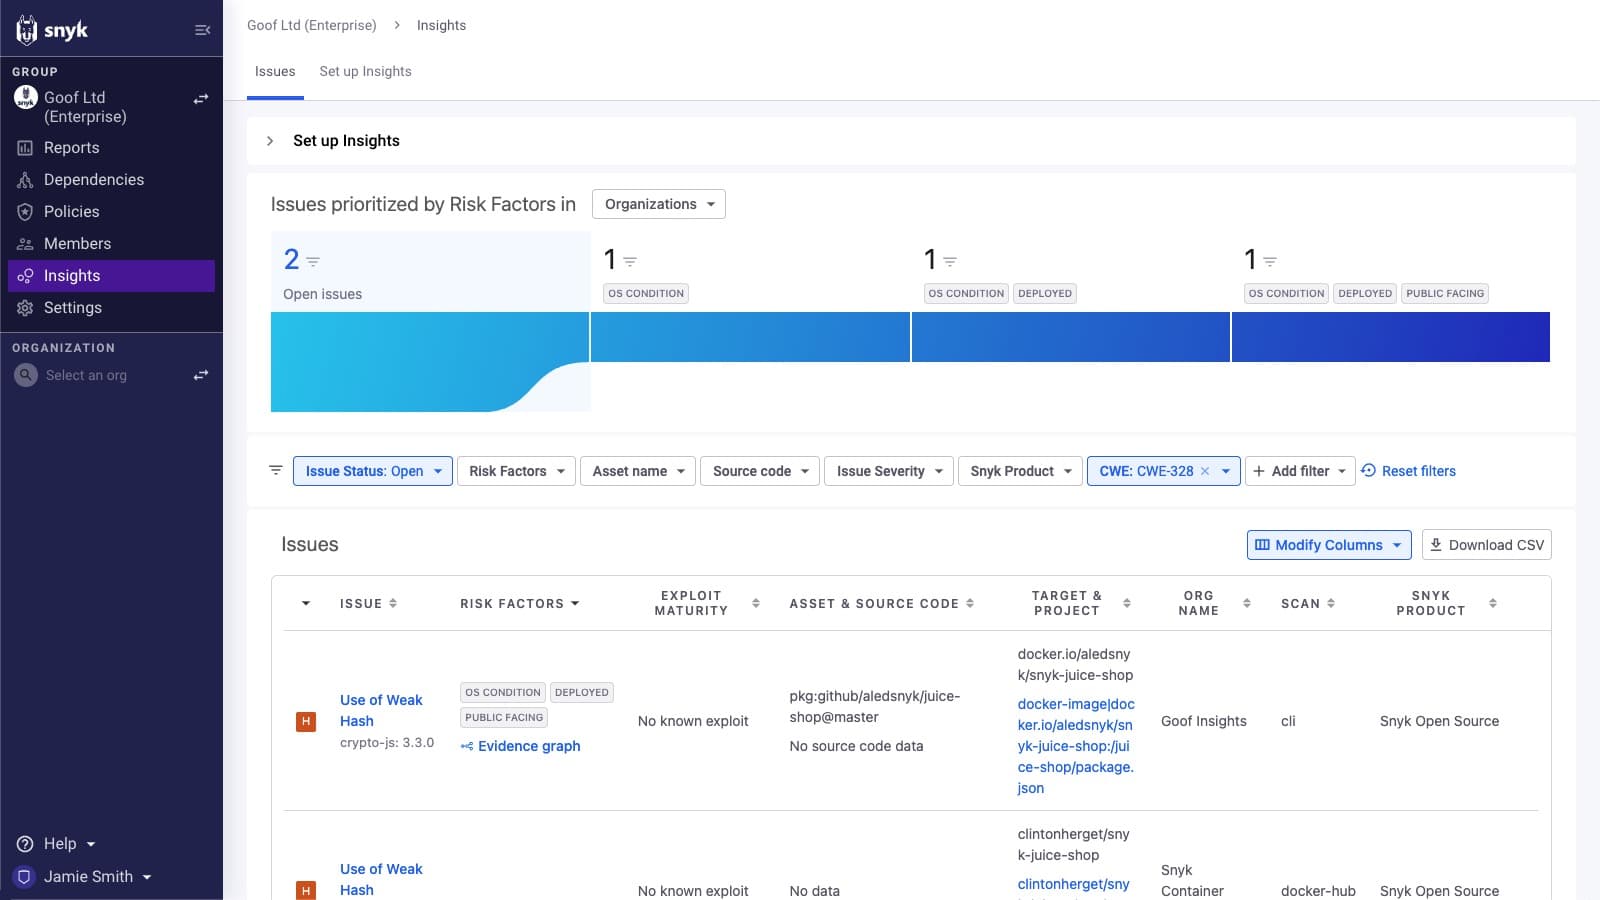Open Reports in sidebar

(111, 148)
